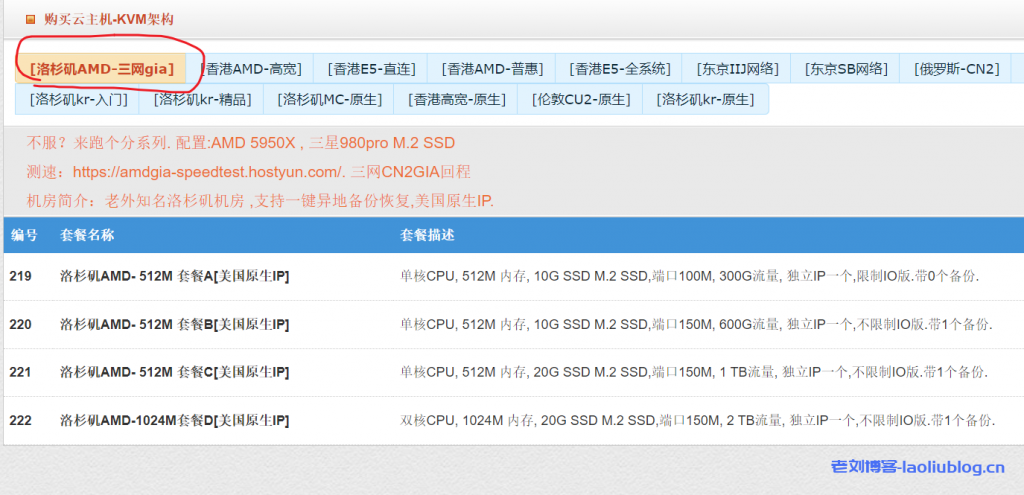Switch to the 洛杉矶kr-原生 tab
Screen dimensions: 1024x495
[705, 99]
